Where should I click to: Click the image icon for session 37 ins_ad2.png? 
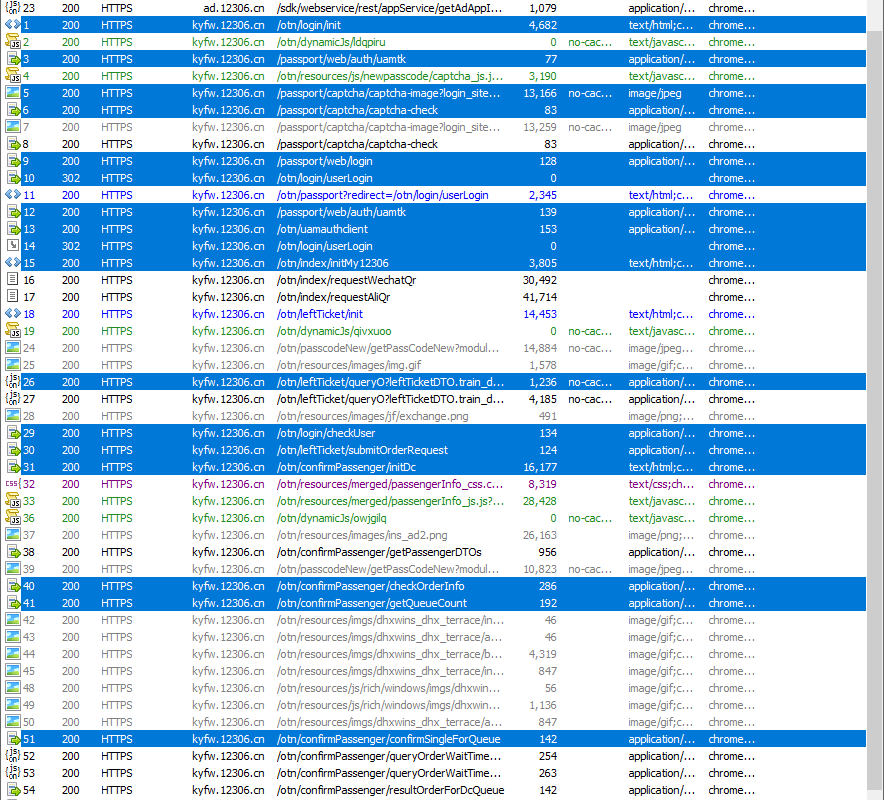coord(12,534)
